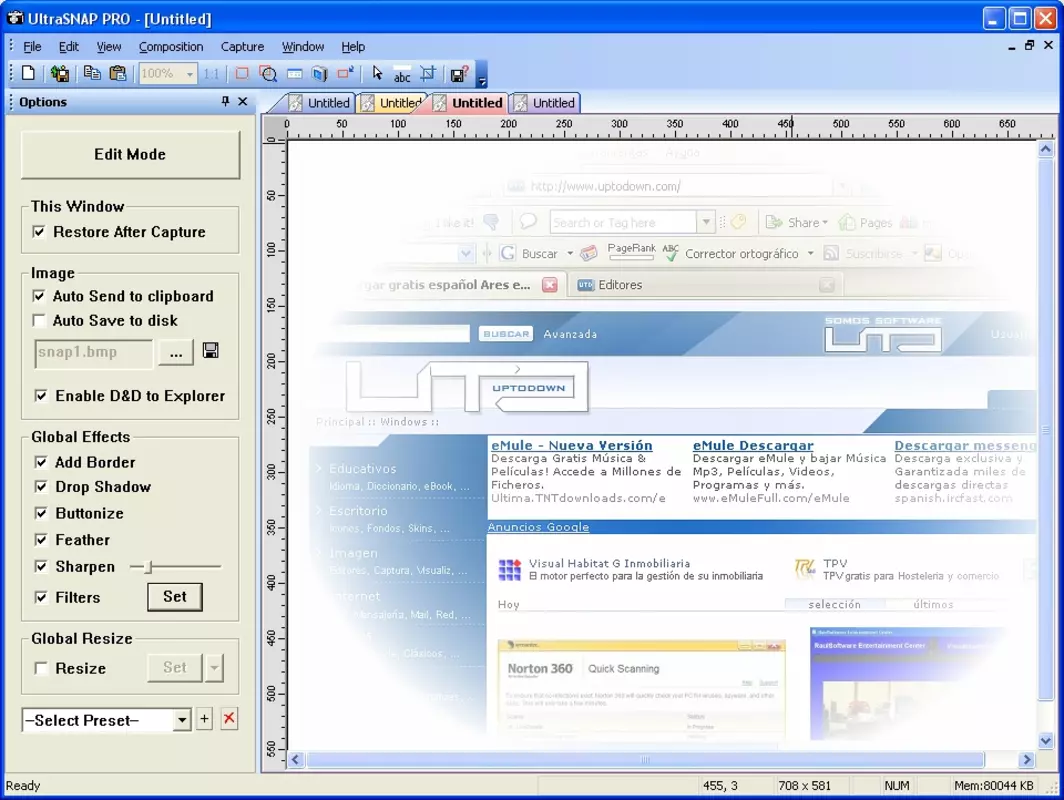
Task: Click the Edit Mode button
Action: coord(130,155)
